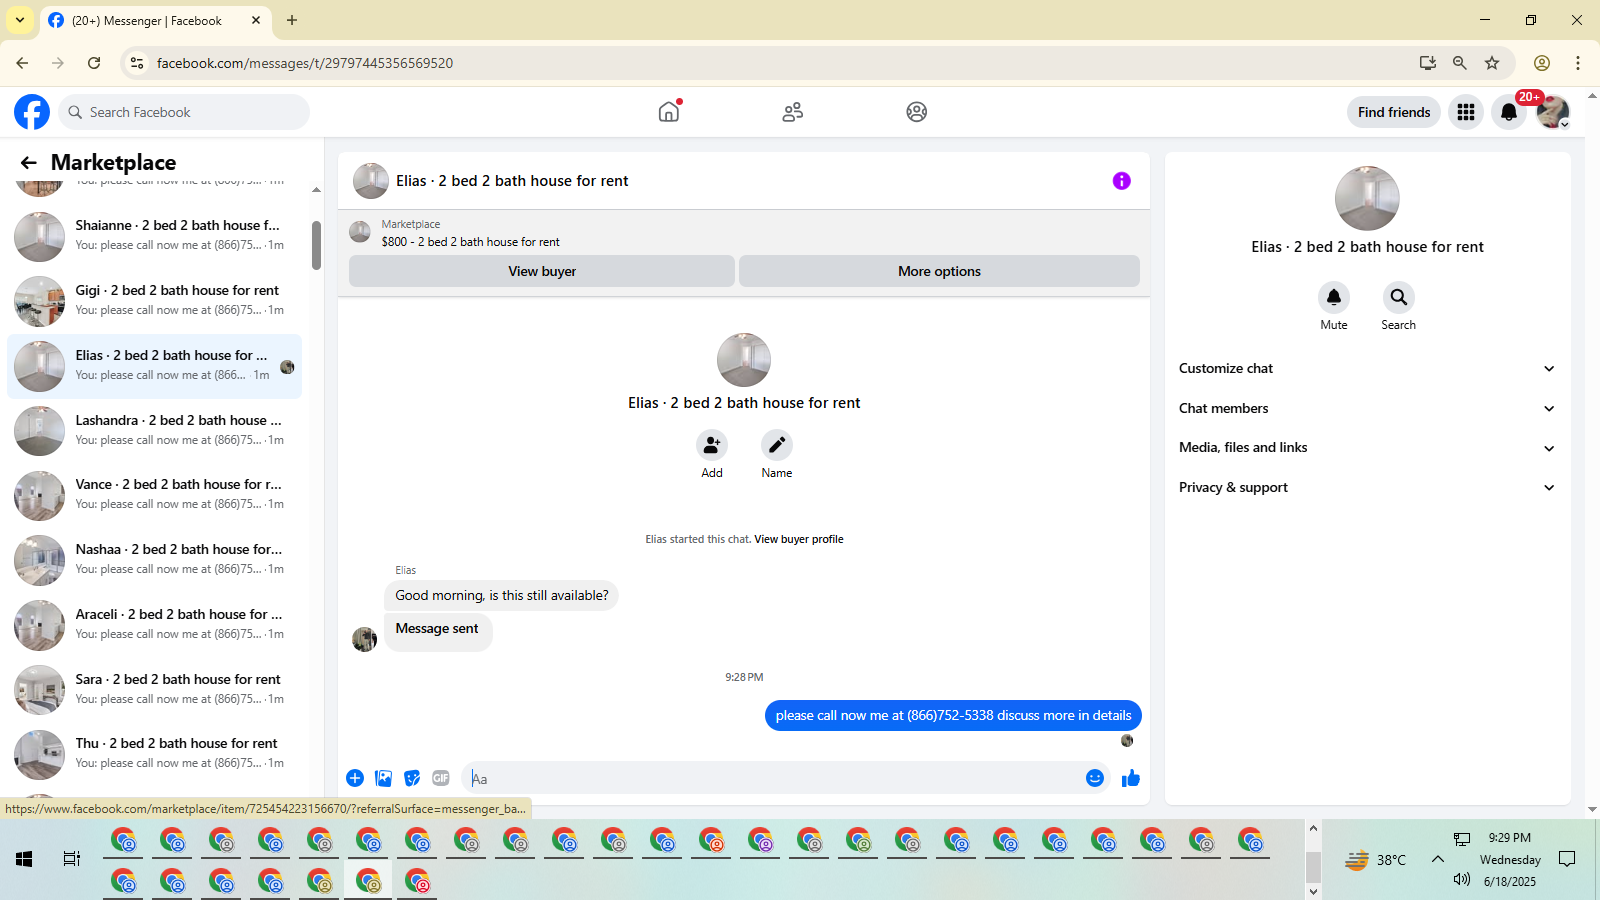Open Lashandra conversation in chat list
This screenshot has width=1600, height=900.
155,431
